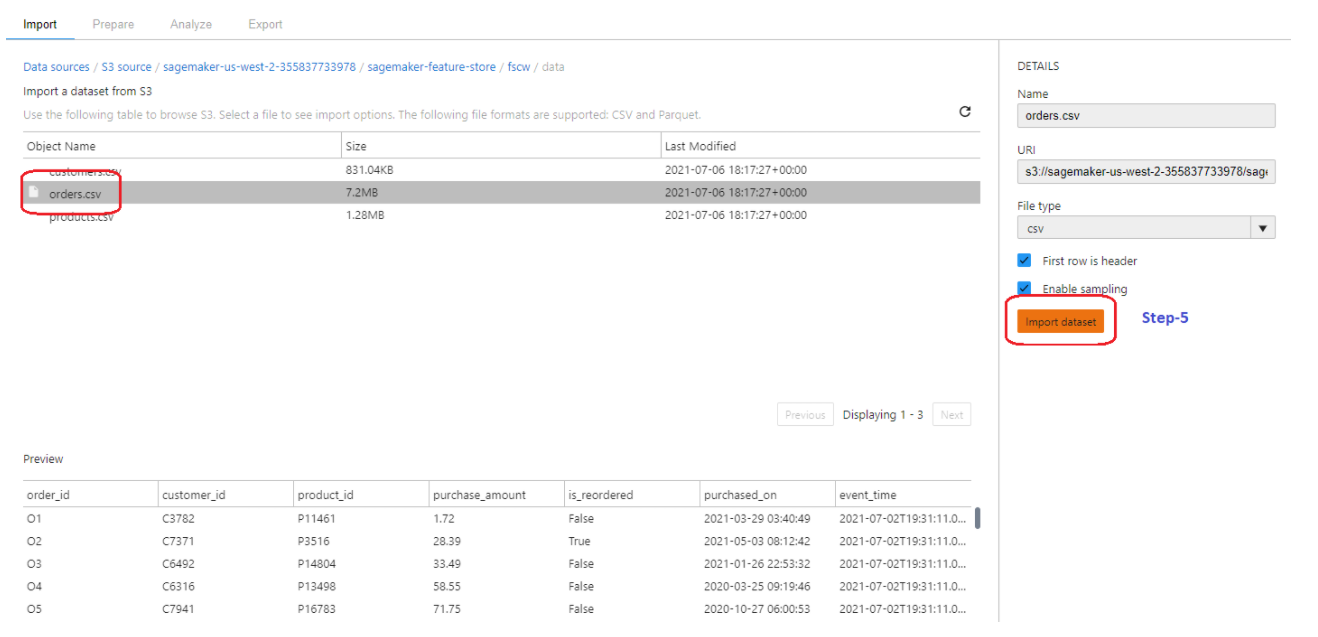Click the Import dataset button
Viewport: 1318px width, 637px height.
(x=1060, y=321)
